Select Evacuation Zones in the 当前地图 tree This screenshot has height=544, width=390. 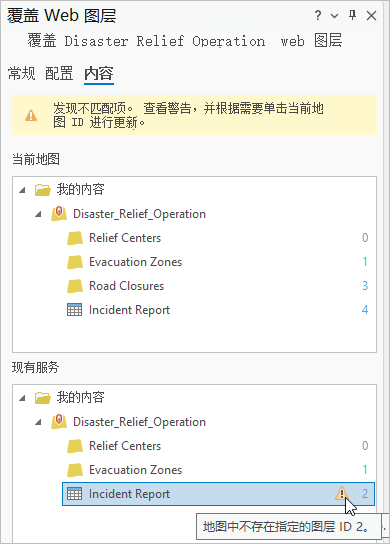[135, 262]
